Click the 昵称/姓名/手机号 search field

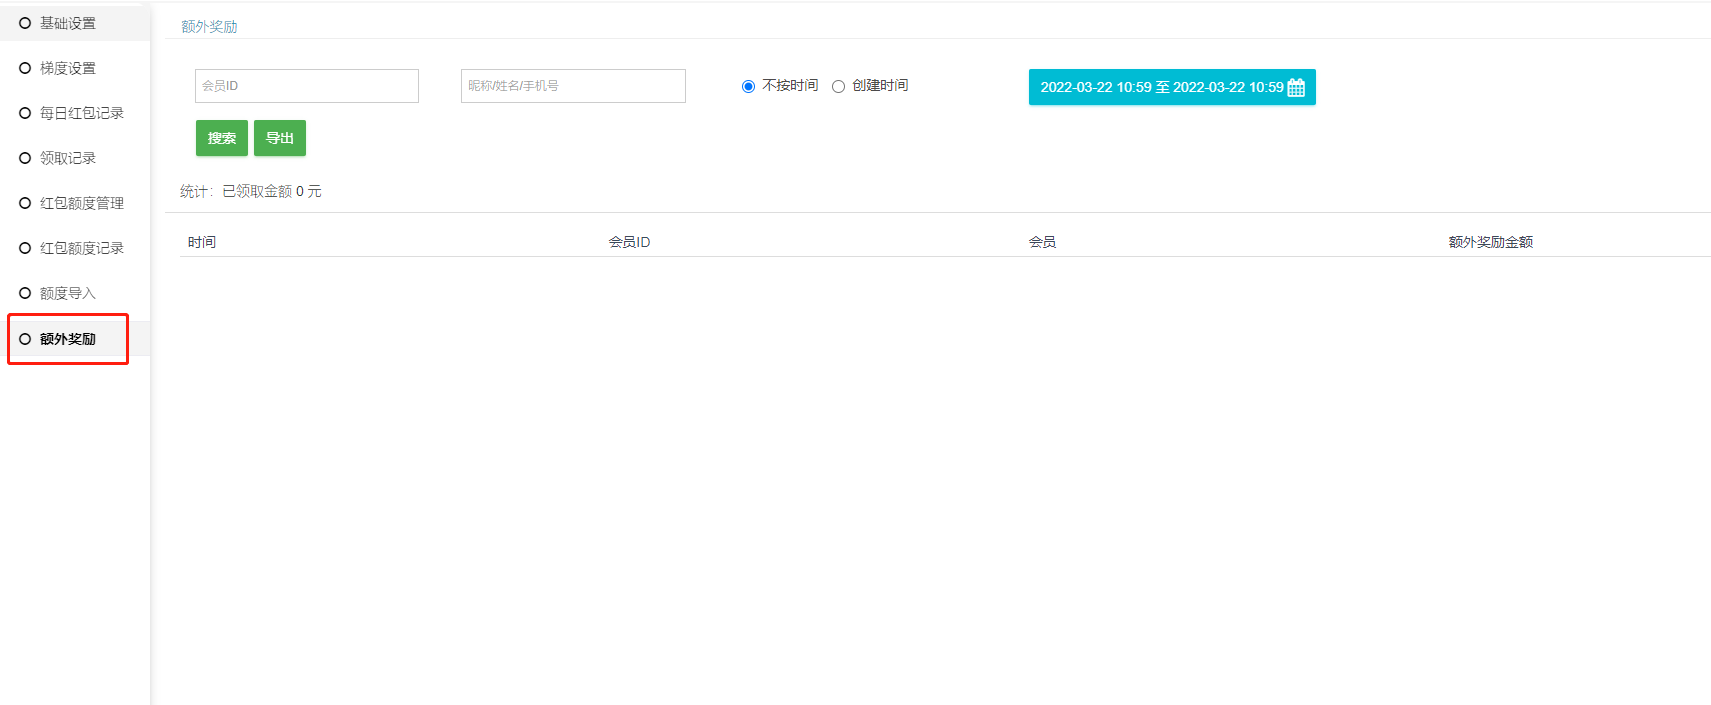pyautogui.click(x=573, y=86)
